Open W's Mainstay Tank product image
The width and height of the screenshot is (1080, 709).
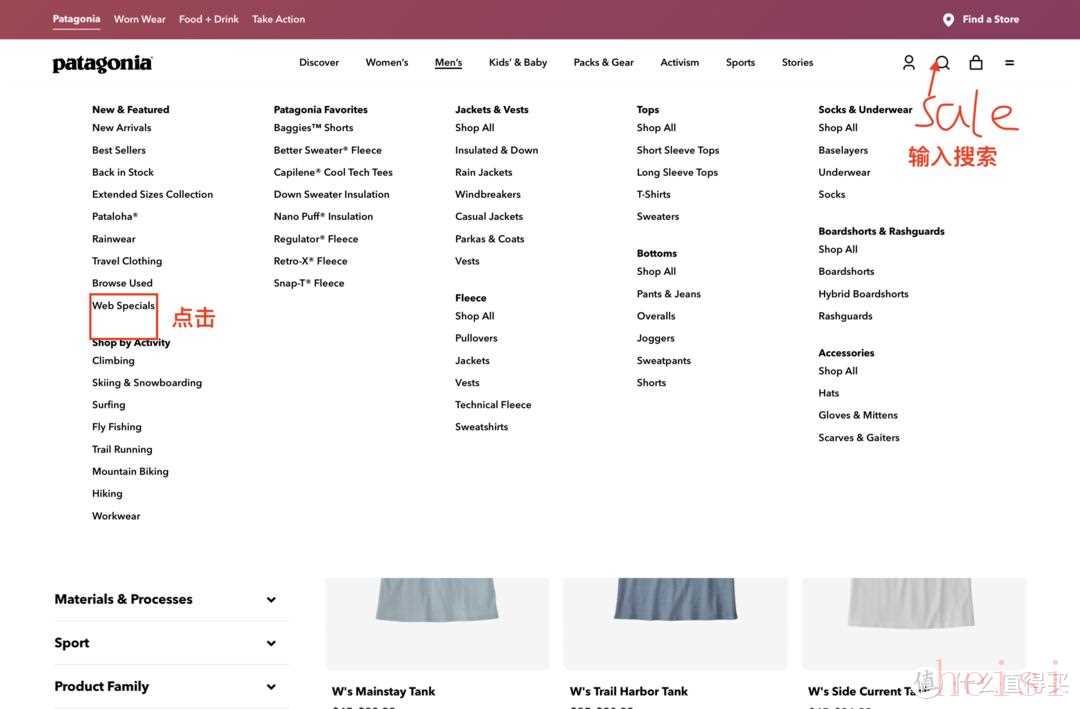pyautogui.click(x=437, y=623)
